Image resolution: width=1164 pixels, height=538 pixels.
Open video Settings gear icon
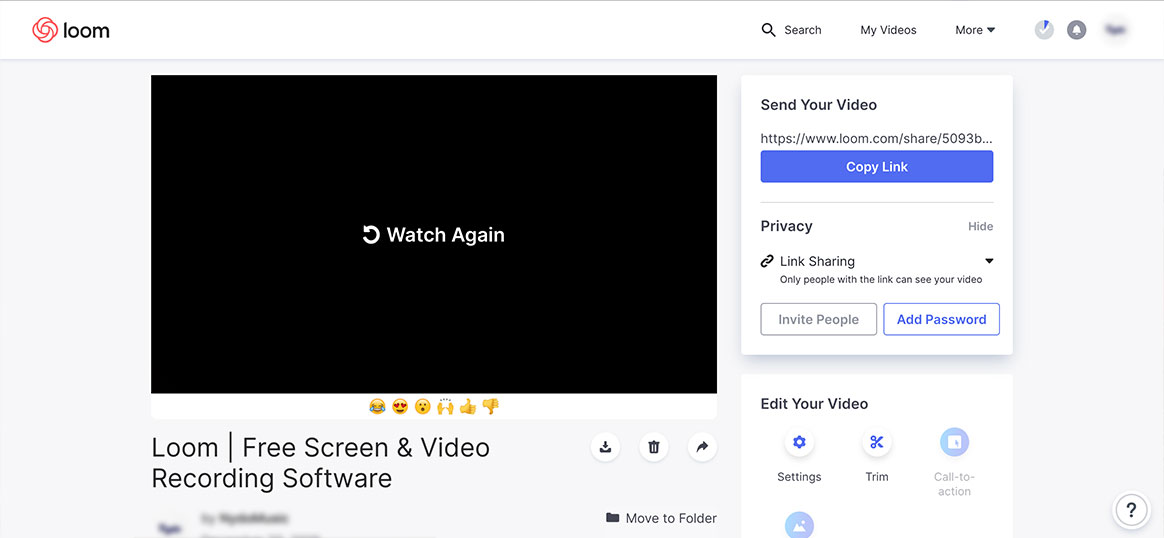tap(799, 442)
